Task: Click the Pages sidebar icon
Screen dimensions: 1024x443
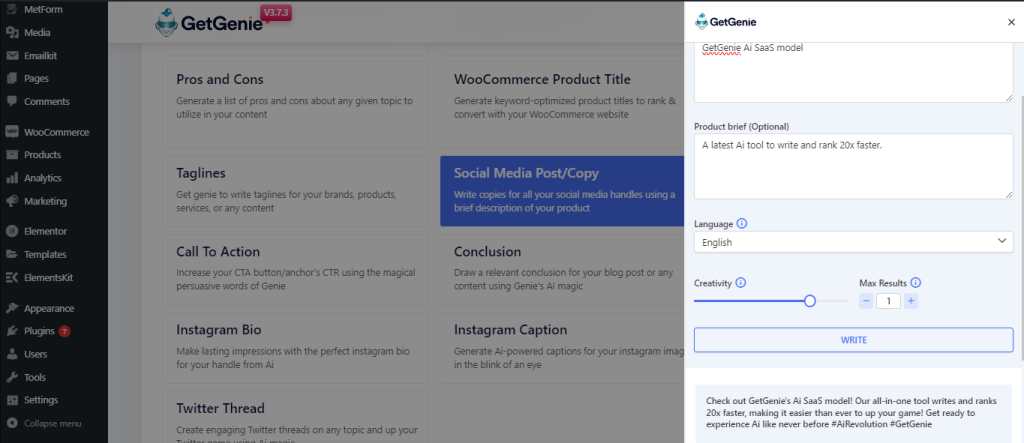Action: tap(12, 78)
